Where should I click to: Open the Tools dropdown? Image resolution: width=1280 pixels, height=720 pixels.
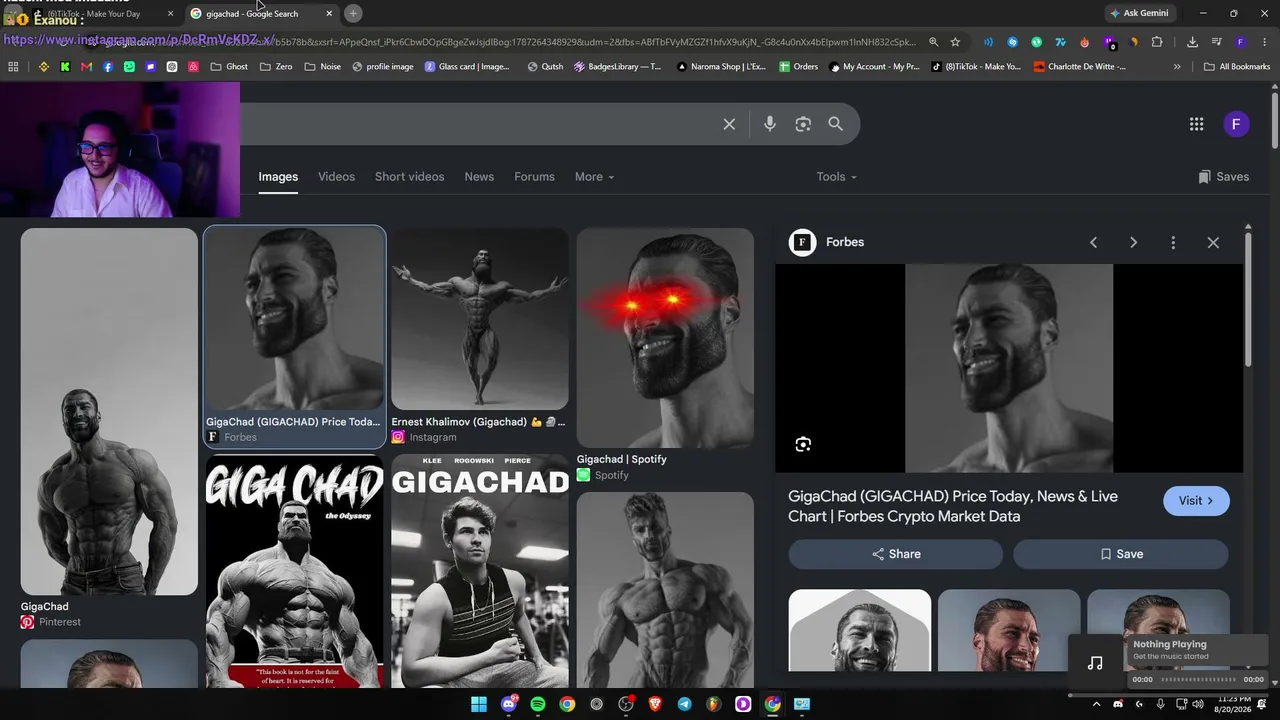[x=837, y=177]
